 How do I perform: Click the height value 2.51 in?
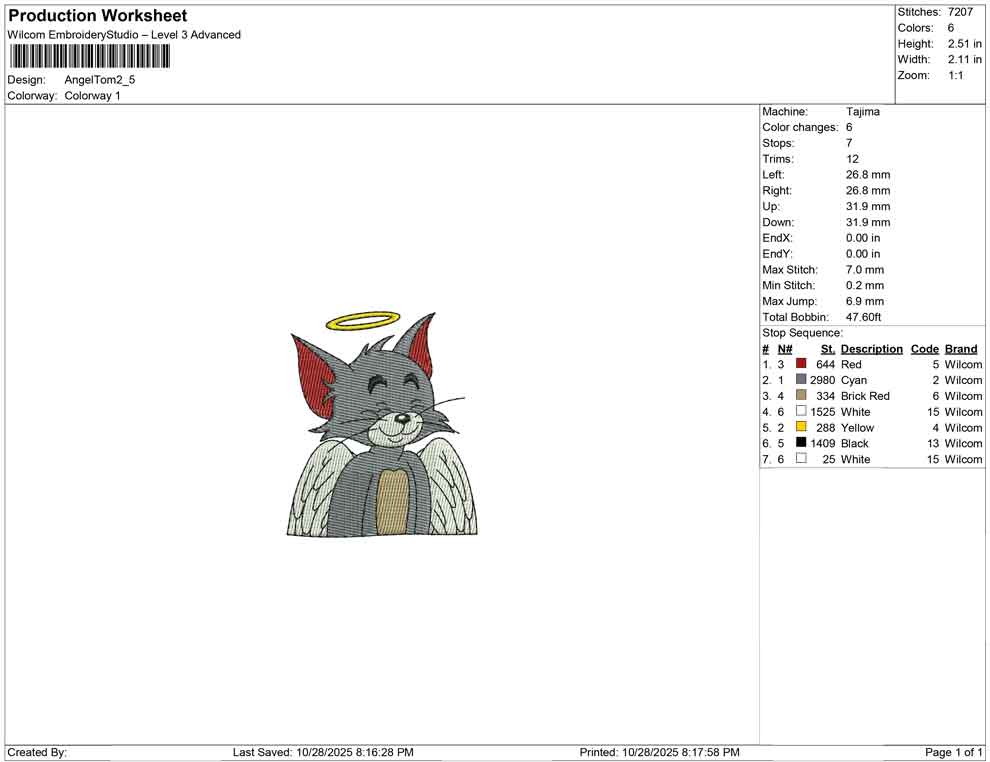pos(964,44)
